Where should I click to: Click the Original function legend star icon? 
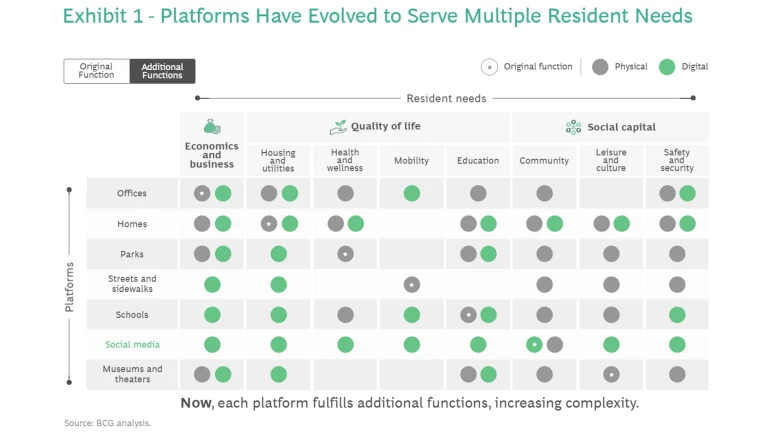pyautogui.click(x=489, y=67)
